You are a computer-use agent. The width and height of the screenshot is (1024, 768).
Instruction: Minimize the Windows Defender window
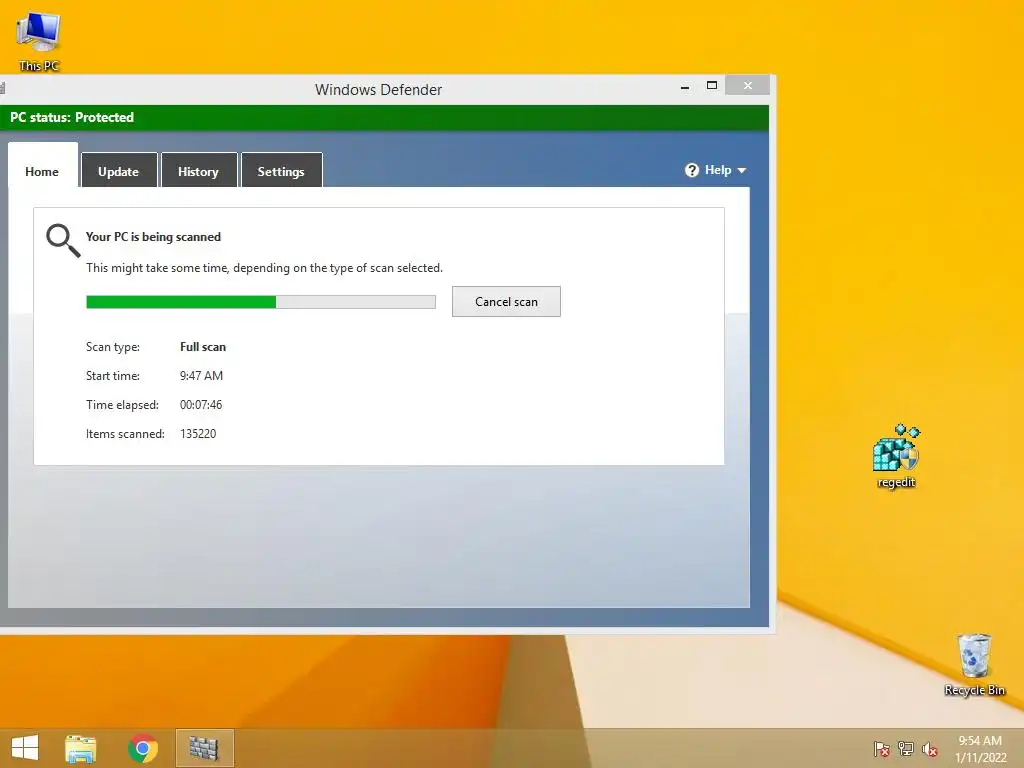pyautogui.click(x=685, y=86)
